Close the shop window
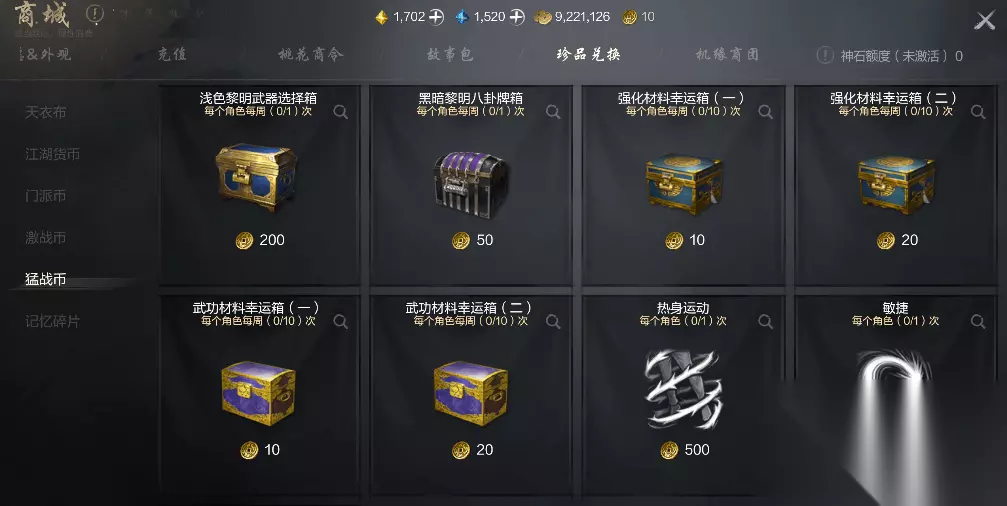The height and width of the screenshot is (506, 1007). point(985,21)
